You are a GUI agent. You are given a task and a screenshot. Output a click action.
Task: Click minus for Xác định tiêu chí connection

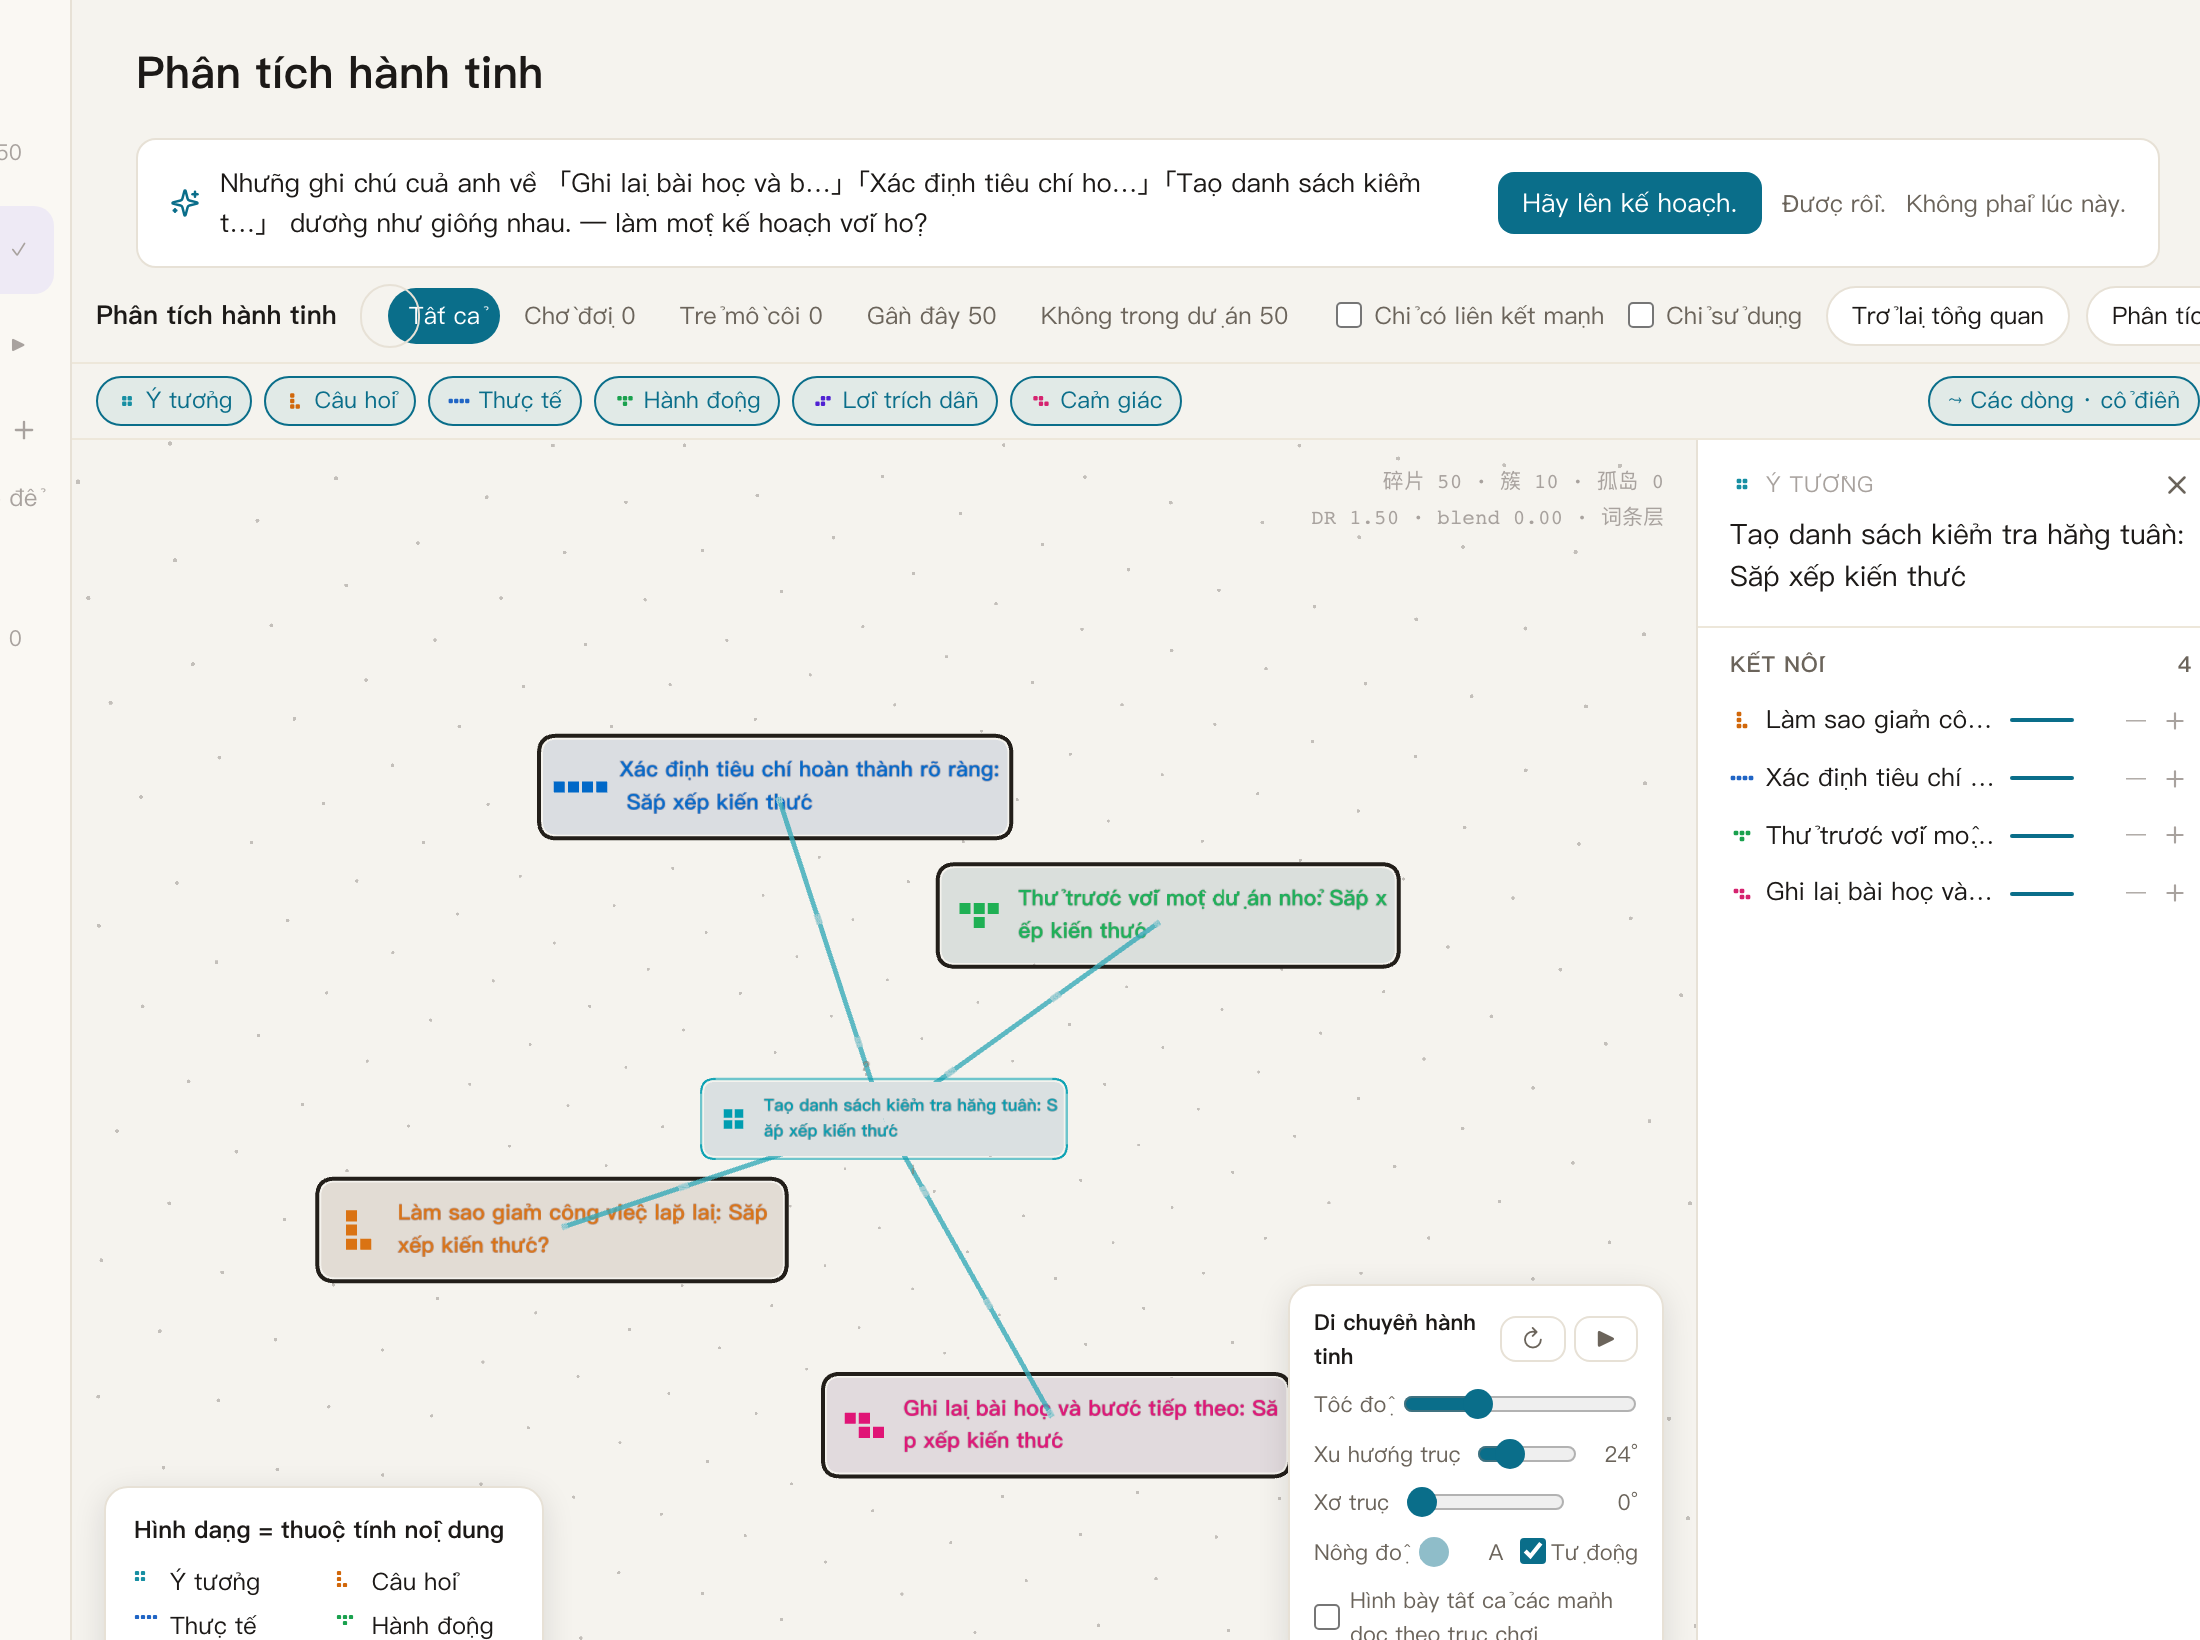coord(2136,779)
